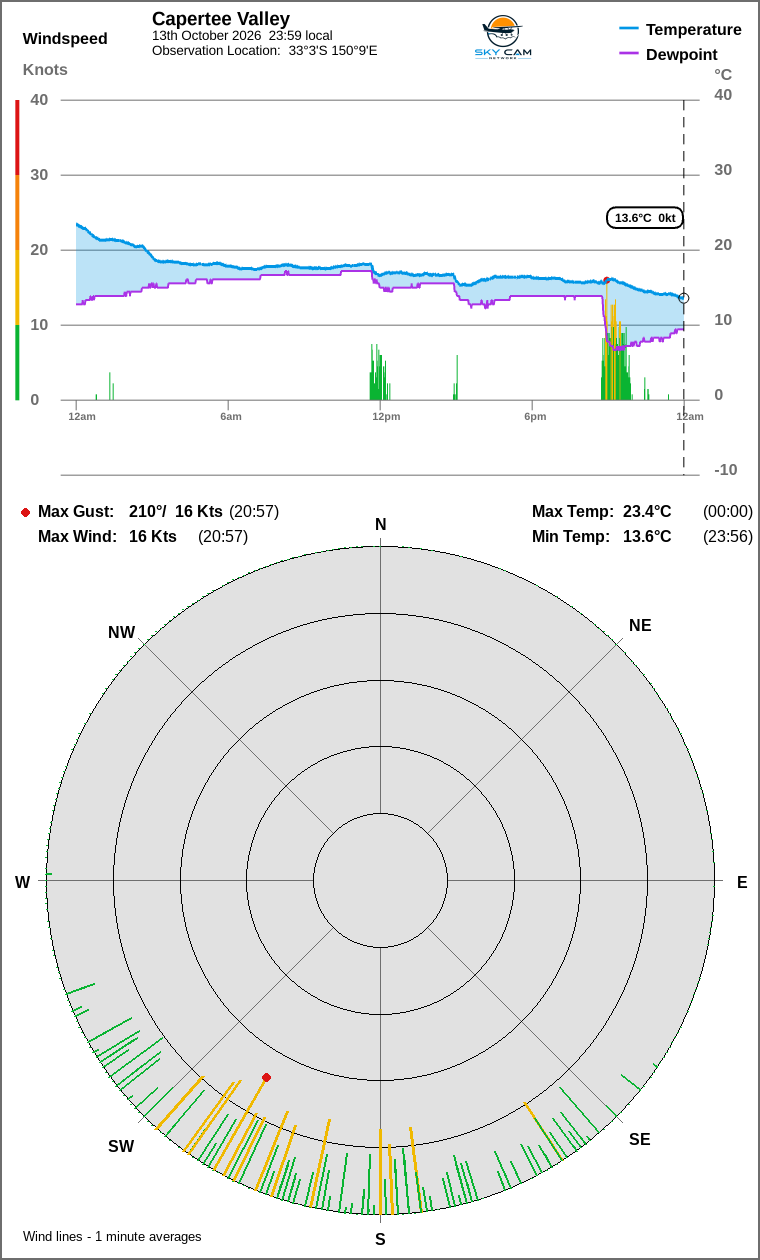Click the red Max Gust dot in legend

[x=25, y=512]
